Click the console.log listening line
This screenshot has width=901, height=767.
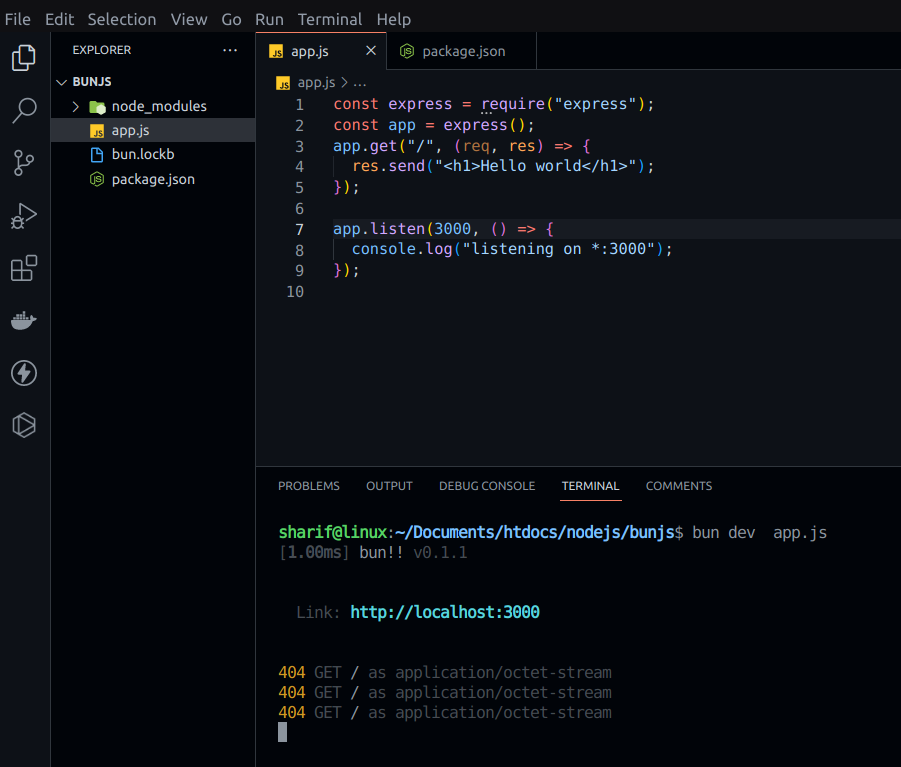click(511, 249)
